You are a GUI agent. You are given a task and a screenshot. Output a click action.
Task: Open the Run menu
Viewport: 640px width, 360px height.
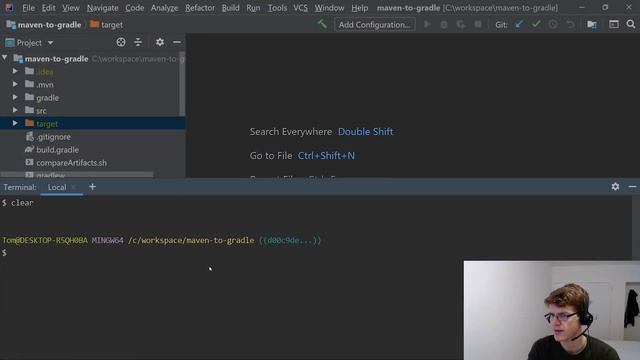pyautogui.click(x=253, y=8)
